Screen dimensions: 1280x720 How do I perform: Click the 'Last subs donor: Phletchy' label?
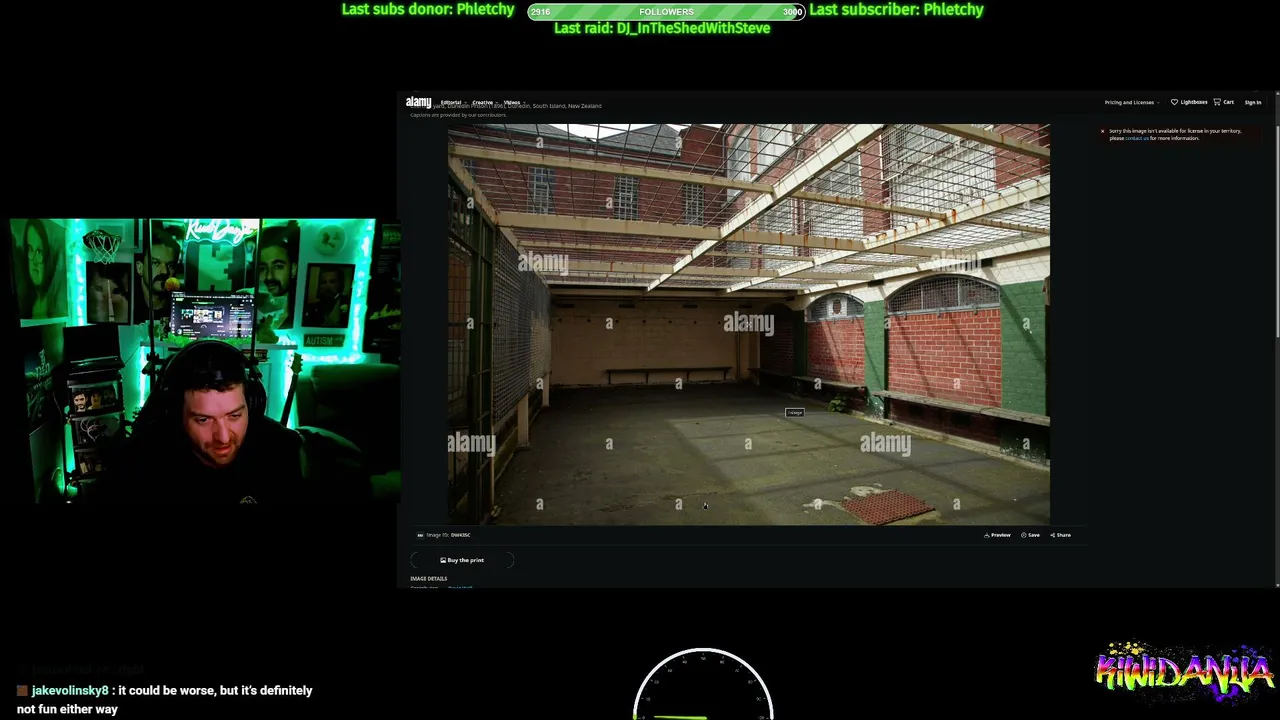click(428, 9)
